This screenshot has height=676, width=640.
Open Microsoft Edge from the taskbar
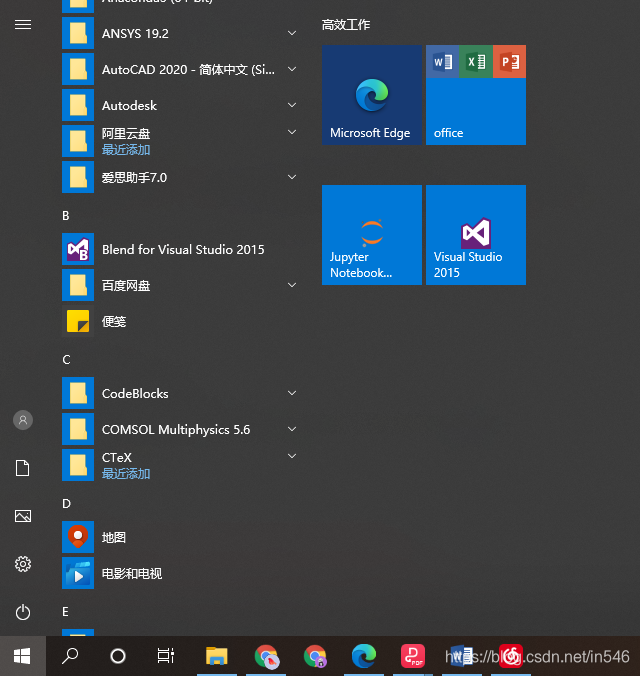(x=364, y=656)
